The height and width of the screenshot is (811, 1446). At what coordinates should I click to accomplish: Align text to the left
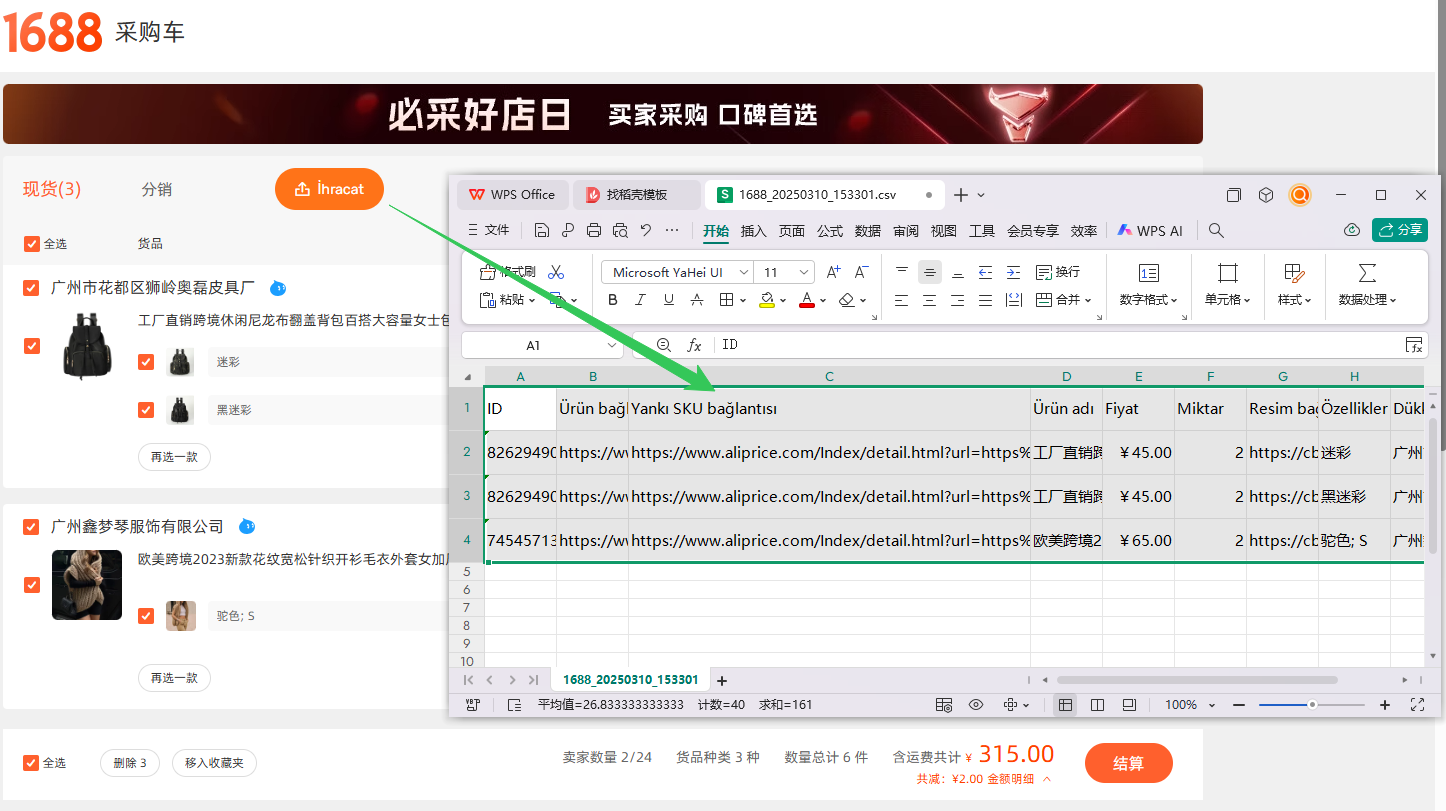click(x=901, y=300)
